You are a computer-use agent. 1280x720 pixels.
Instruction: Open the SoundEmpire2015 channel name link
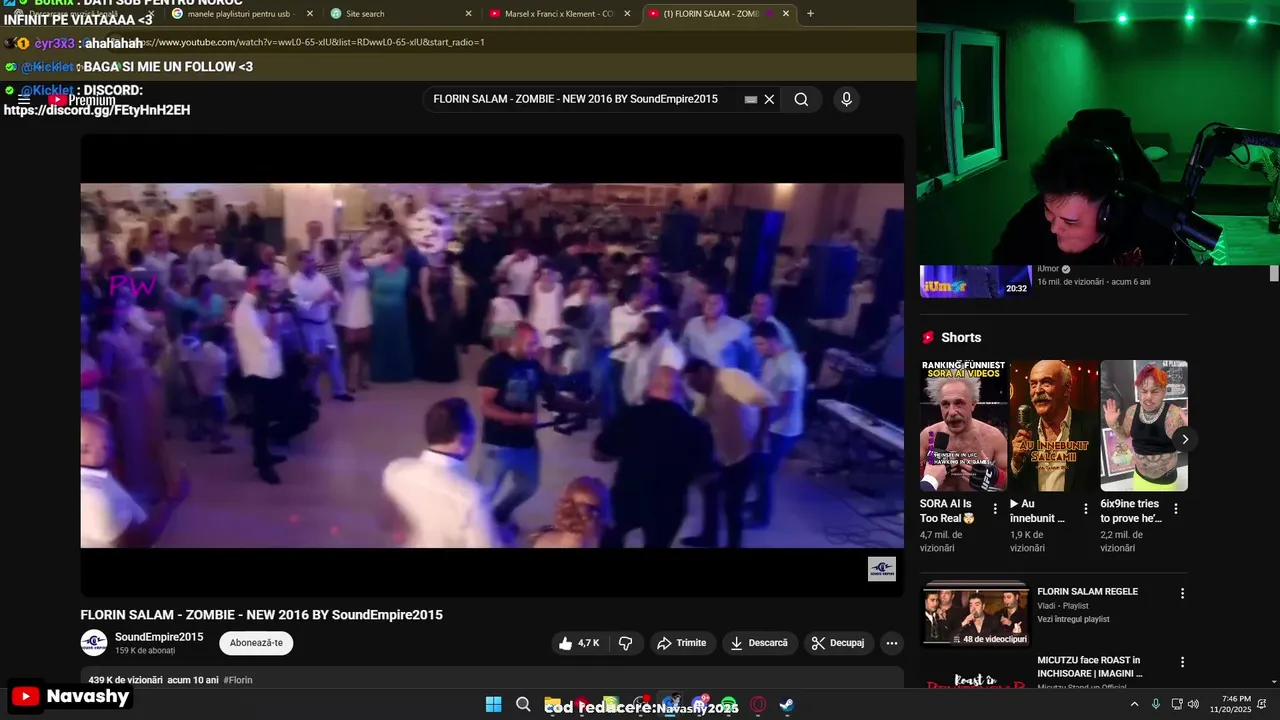(x=159, y=637)
